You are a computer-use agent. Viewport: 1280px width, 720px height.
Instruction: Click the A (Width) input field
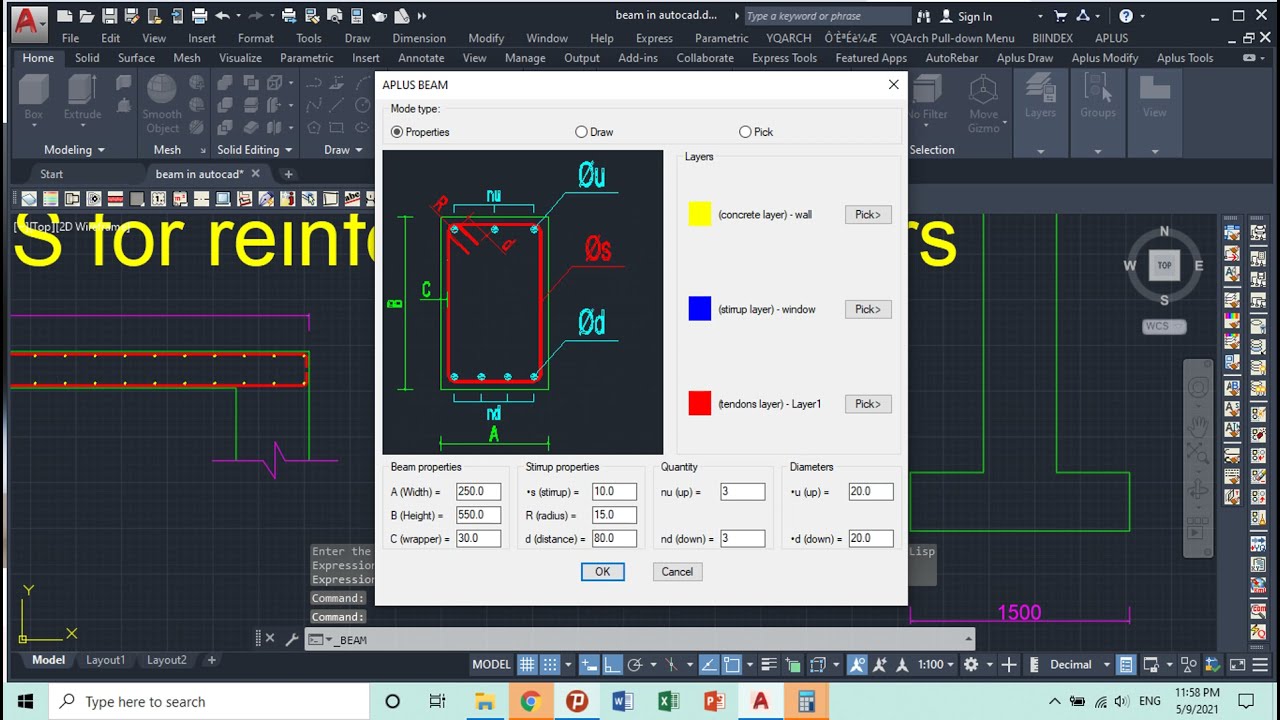point(478,492)
